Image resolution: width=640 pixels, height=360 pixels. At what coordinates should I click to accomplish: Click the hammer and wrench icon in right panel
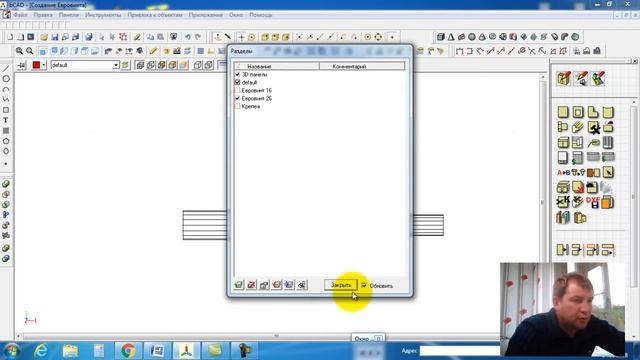[x=593, y=128]
